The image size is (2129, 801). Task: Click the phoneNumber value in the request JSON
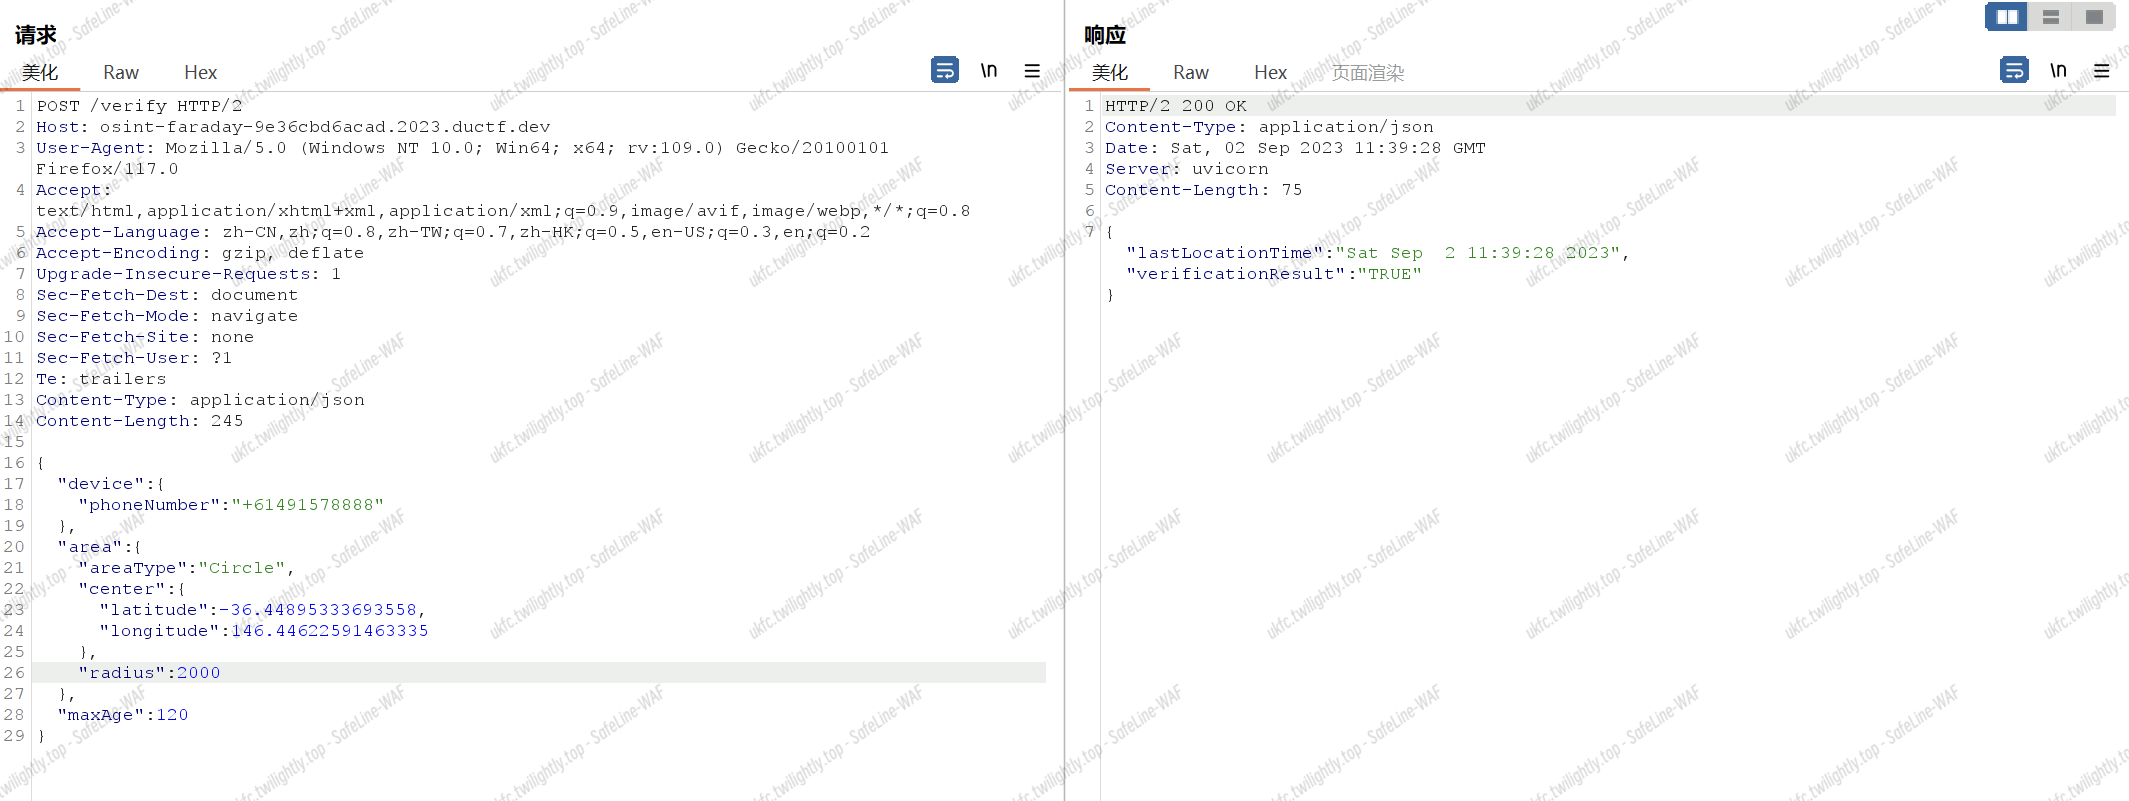pyautogui.click(x=308, y=505)
